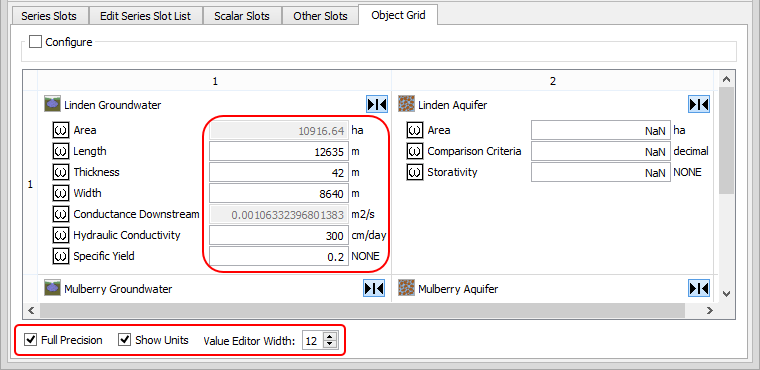The image size is (760, 370).
Task: Collapse Linden Aquifer with its arrow button
Action: [699, 104]
